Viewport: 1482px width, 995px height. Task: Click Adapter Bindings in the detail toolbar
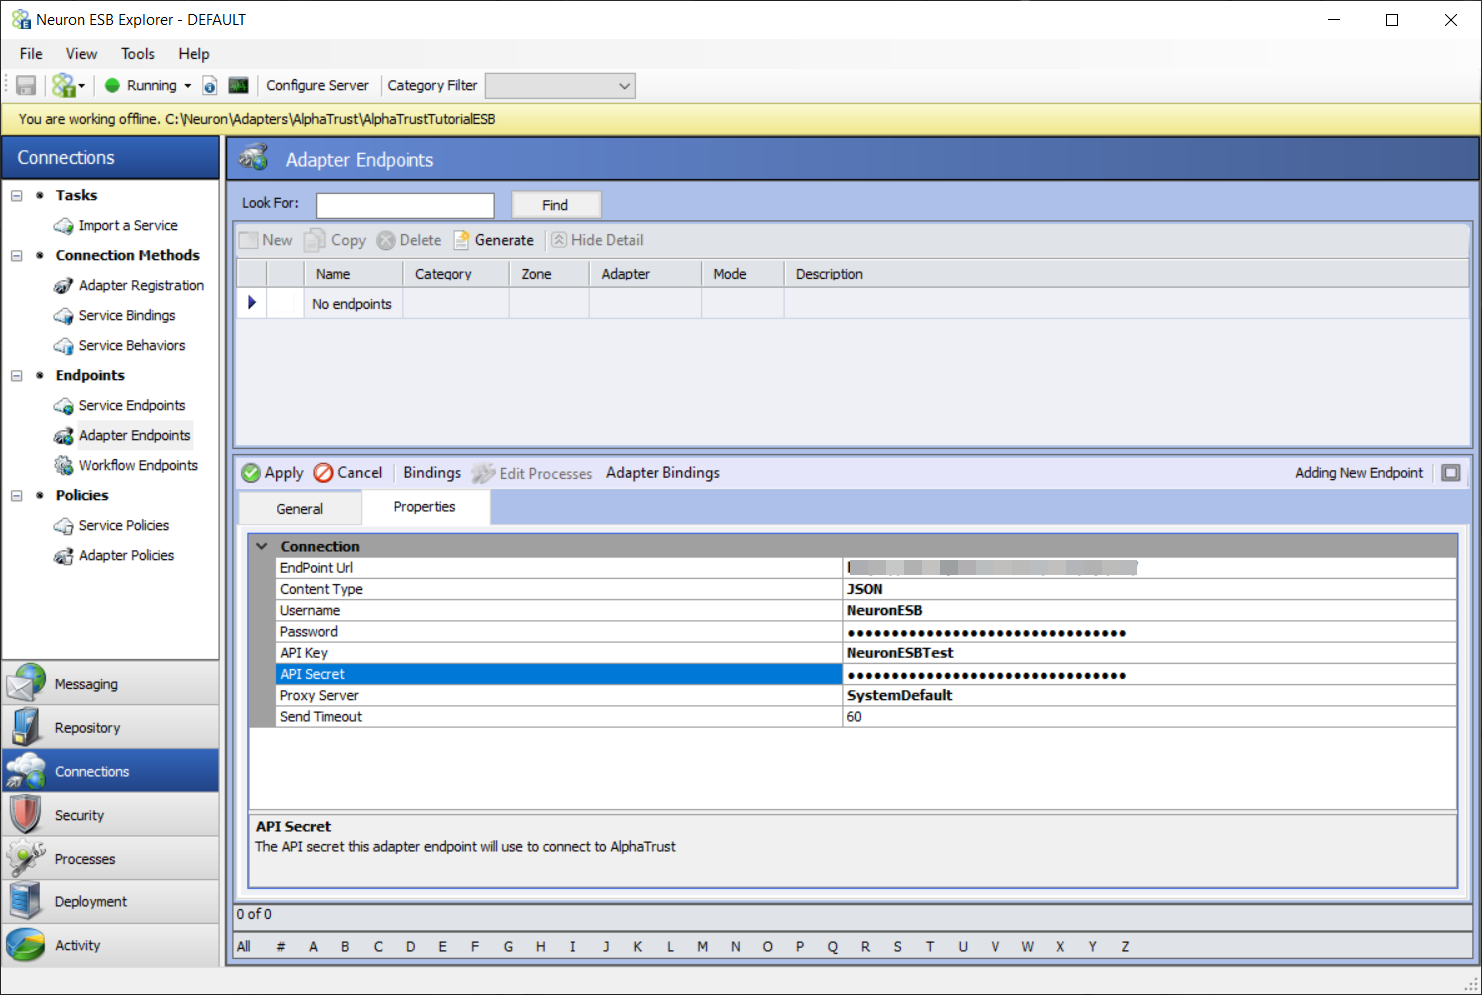[663, 473]
